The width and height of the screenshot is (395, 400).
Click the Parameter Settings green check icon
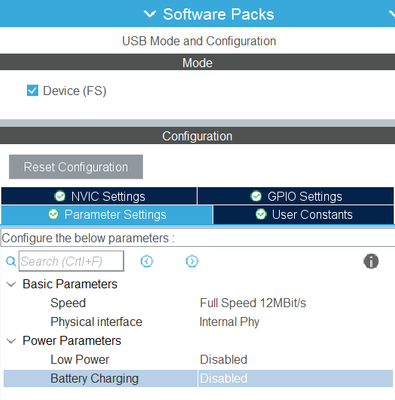53,214
